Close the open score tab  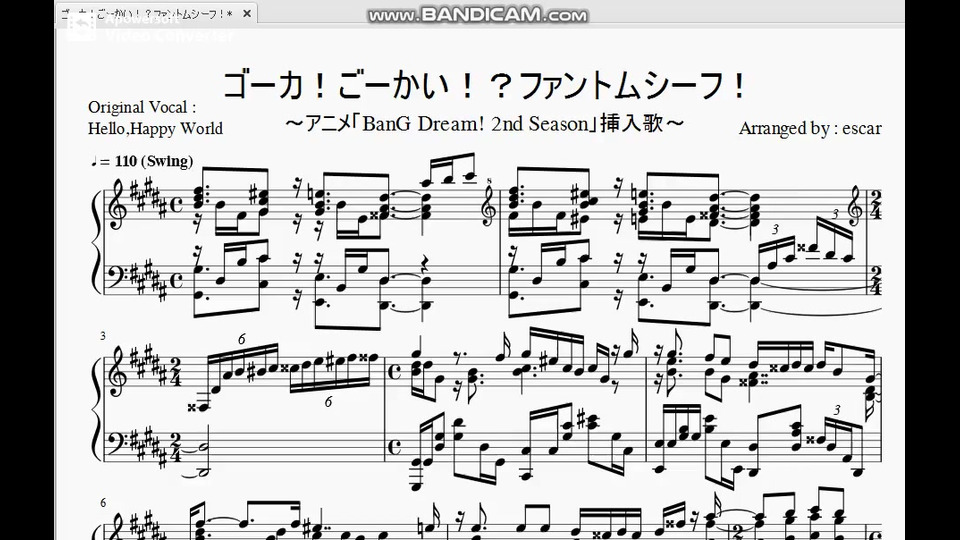click(x=247, y=13)
